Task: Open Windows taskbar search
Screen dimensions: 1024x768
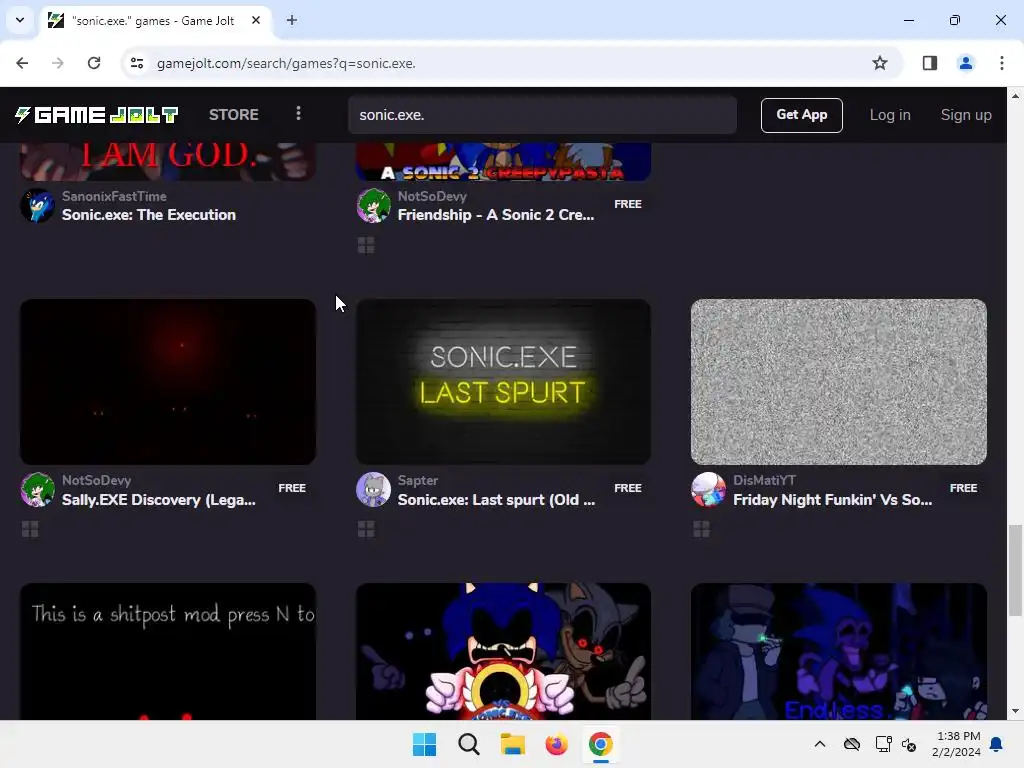Action: point(468,744)
